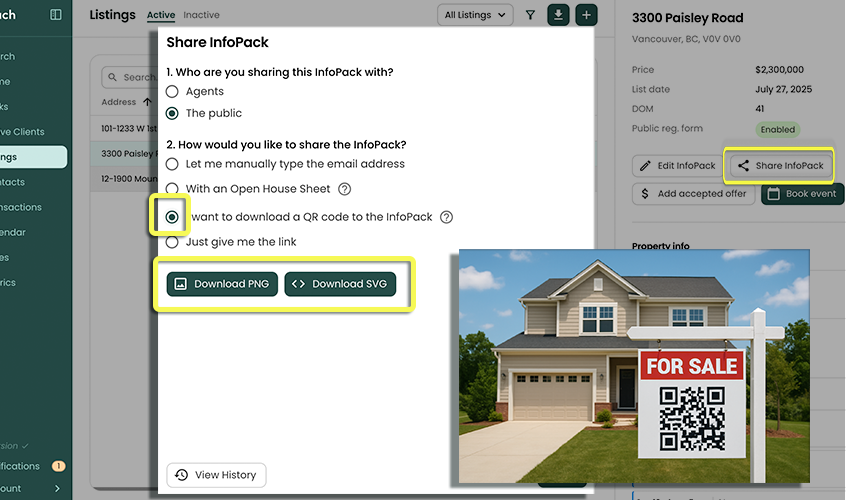Select manually type email address option

(172, 164)
